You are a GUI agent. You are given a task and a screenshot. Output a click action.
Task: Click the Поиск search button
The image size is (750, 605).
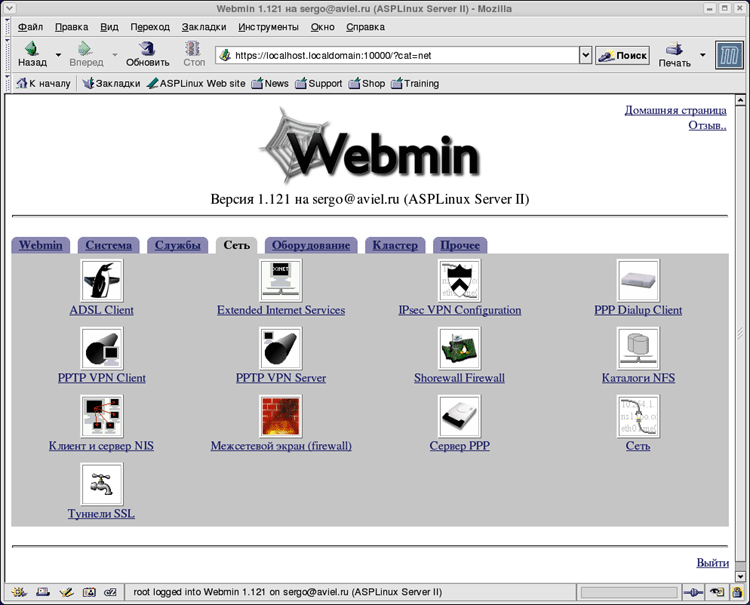coord(623,55)
